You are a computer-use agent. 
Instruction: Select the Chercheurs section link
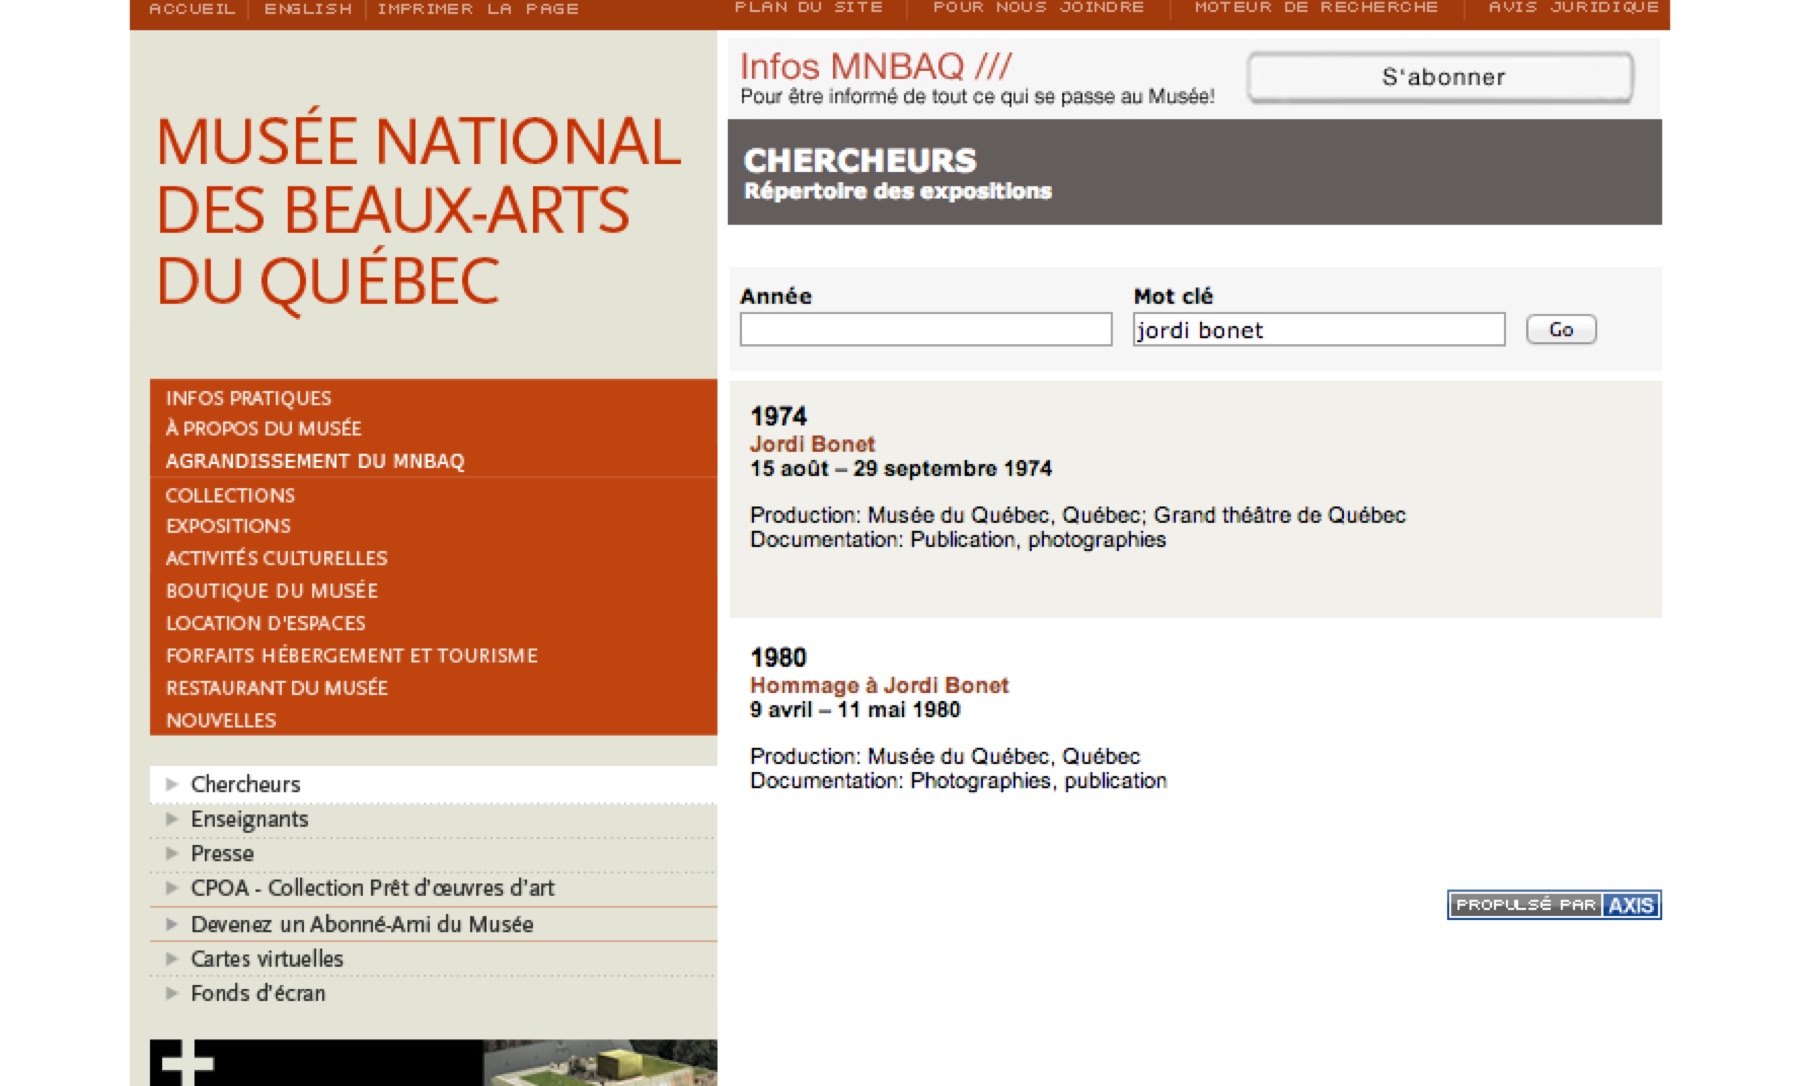[x=245, y=784]
